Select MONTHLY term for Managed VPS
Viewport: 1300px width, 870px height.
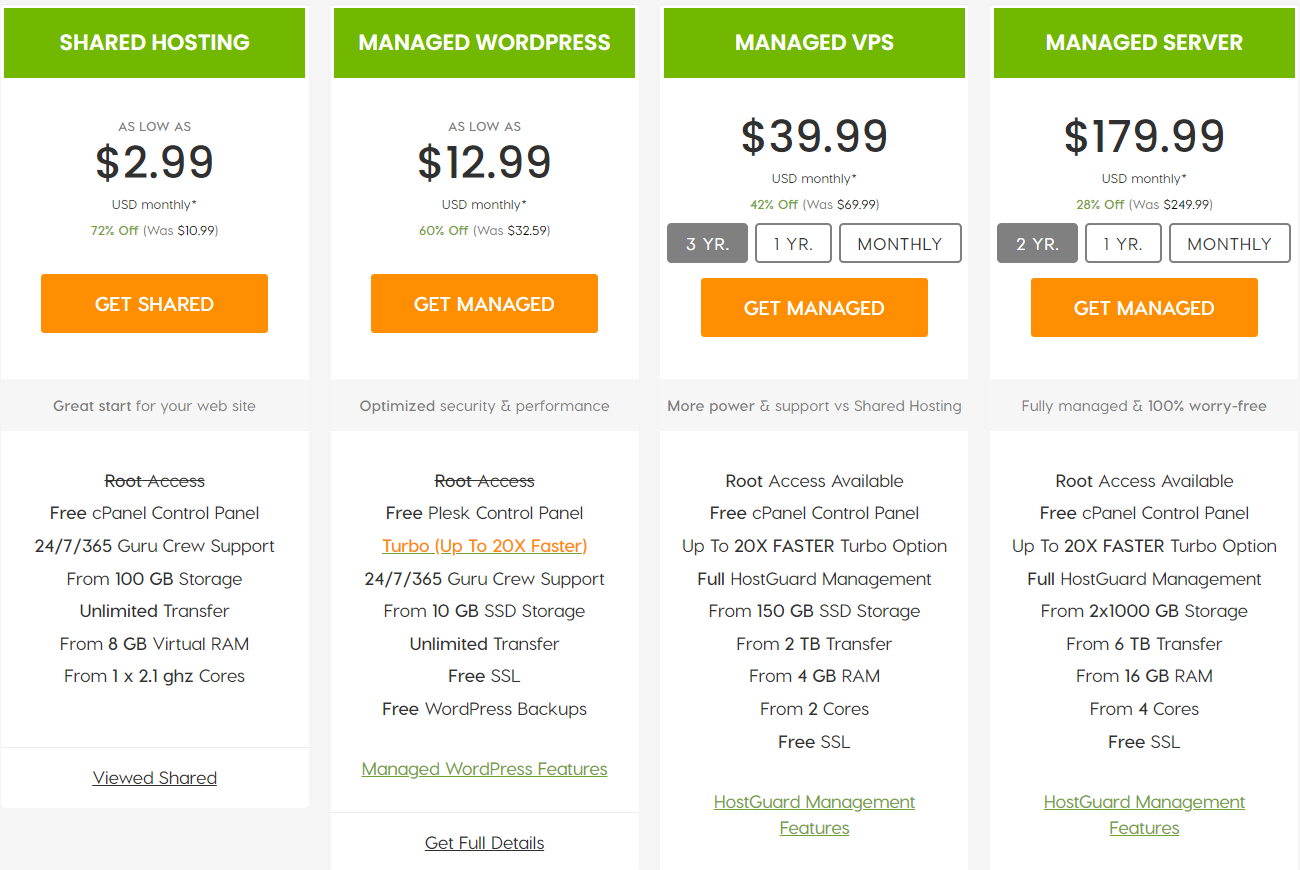900,243
